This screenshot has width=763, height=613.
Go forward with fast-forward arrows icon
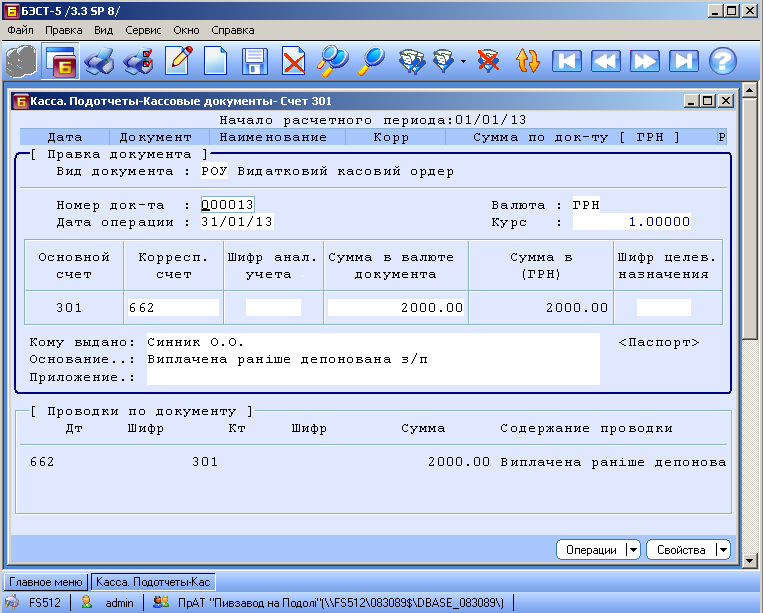tap(644, 61)
